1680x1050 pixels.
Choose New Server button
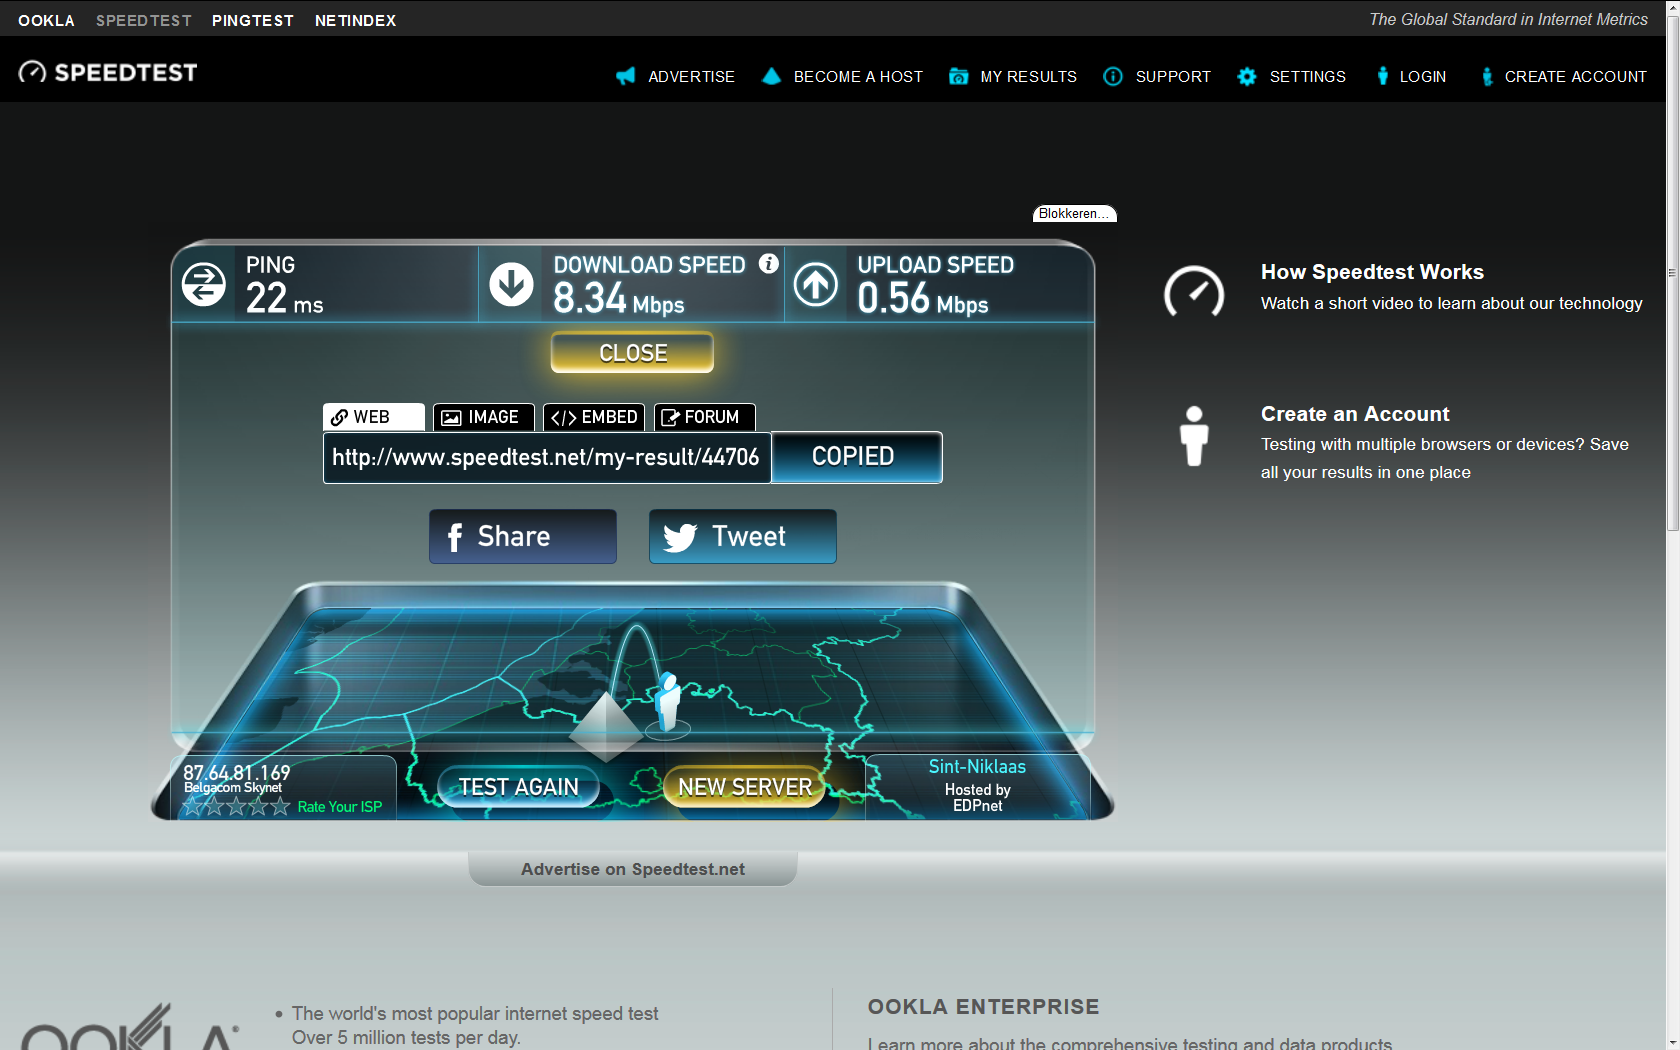tap(745, 787)
